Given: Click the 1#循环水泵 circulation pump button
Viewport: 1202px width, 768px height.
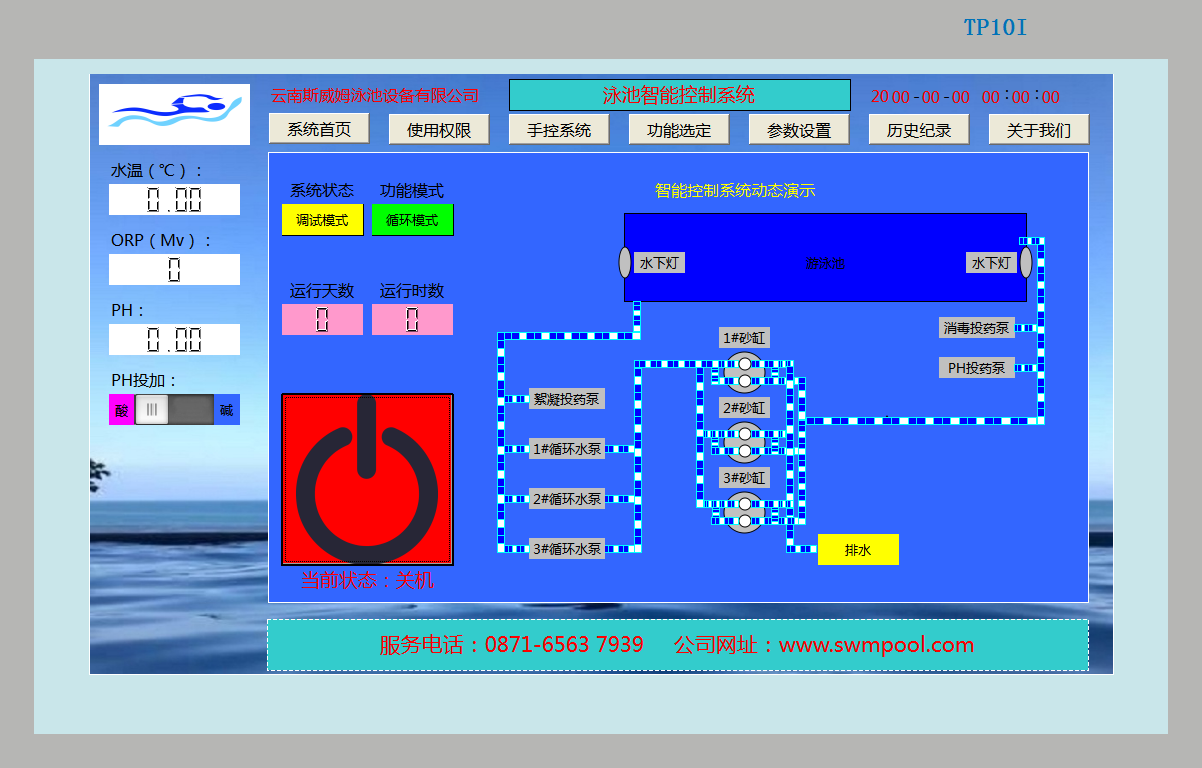Looking at the screenshot, I should pos(567,449).
